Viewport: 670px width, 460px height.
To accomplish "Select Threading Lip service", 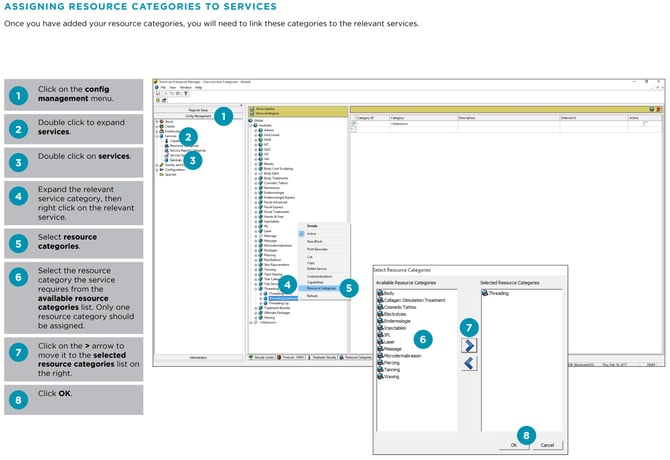I will (x=279, y=303).
